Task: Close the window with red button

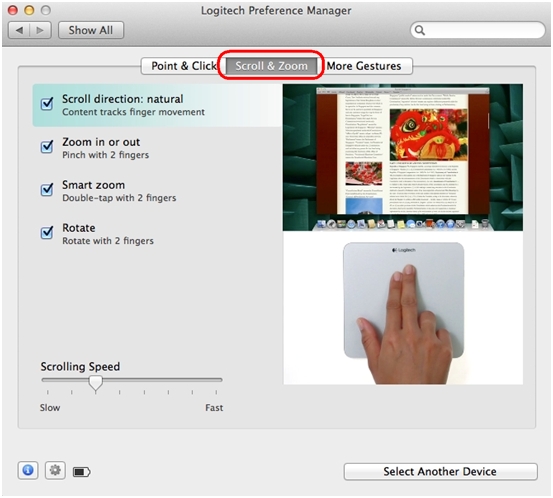Action: point(13,10)
